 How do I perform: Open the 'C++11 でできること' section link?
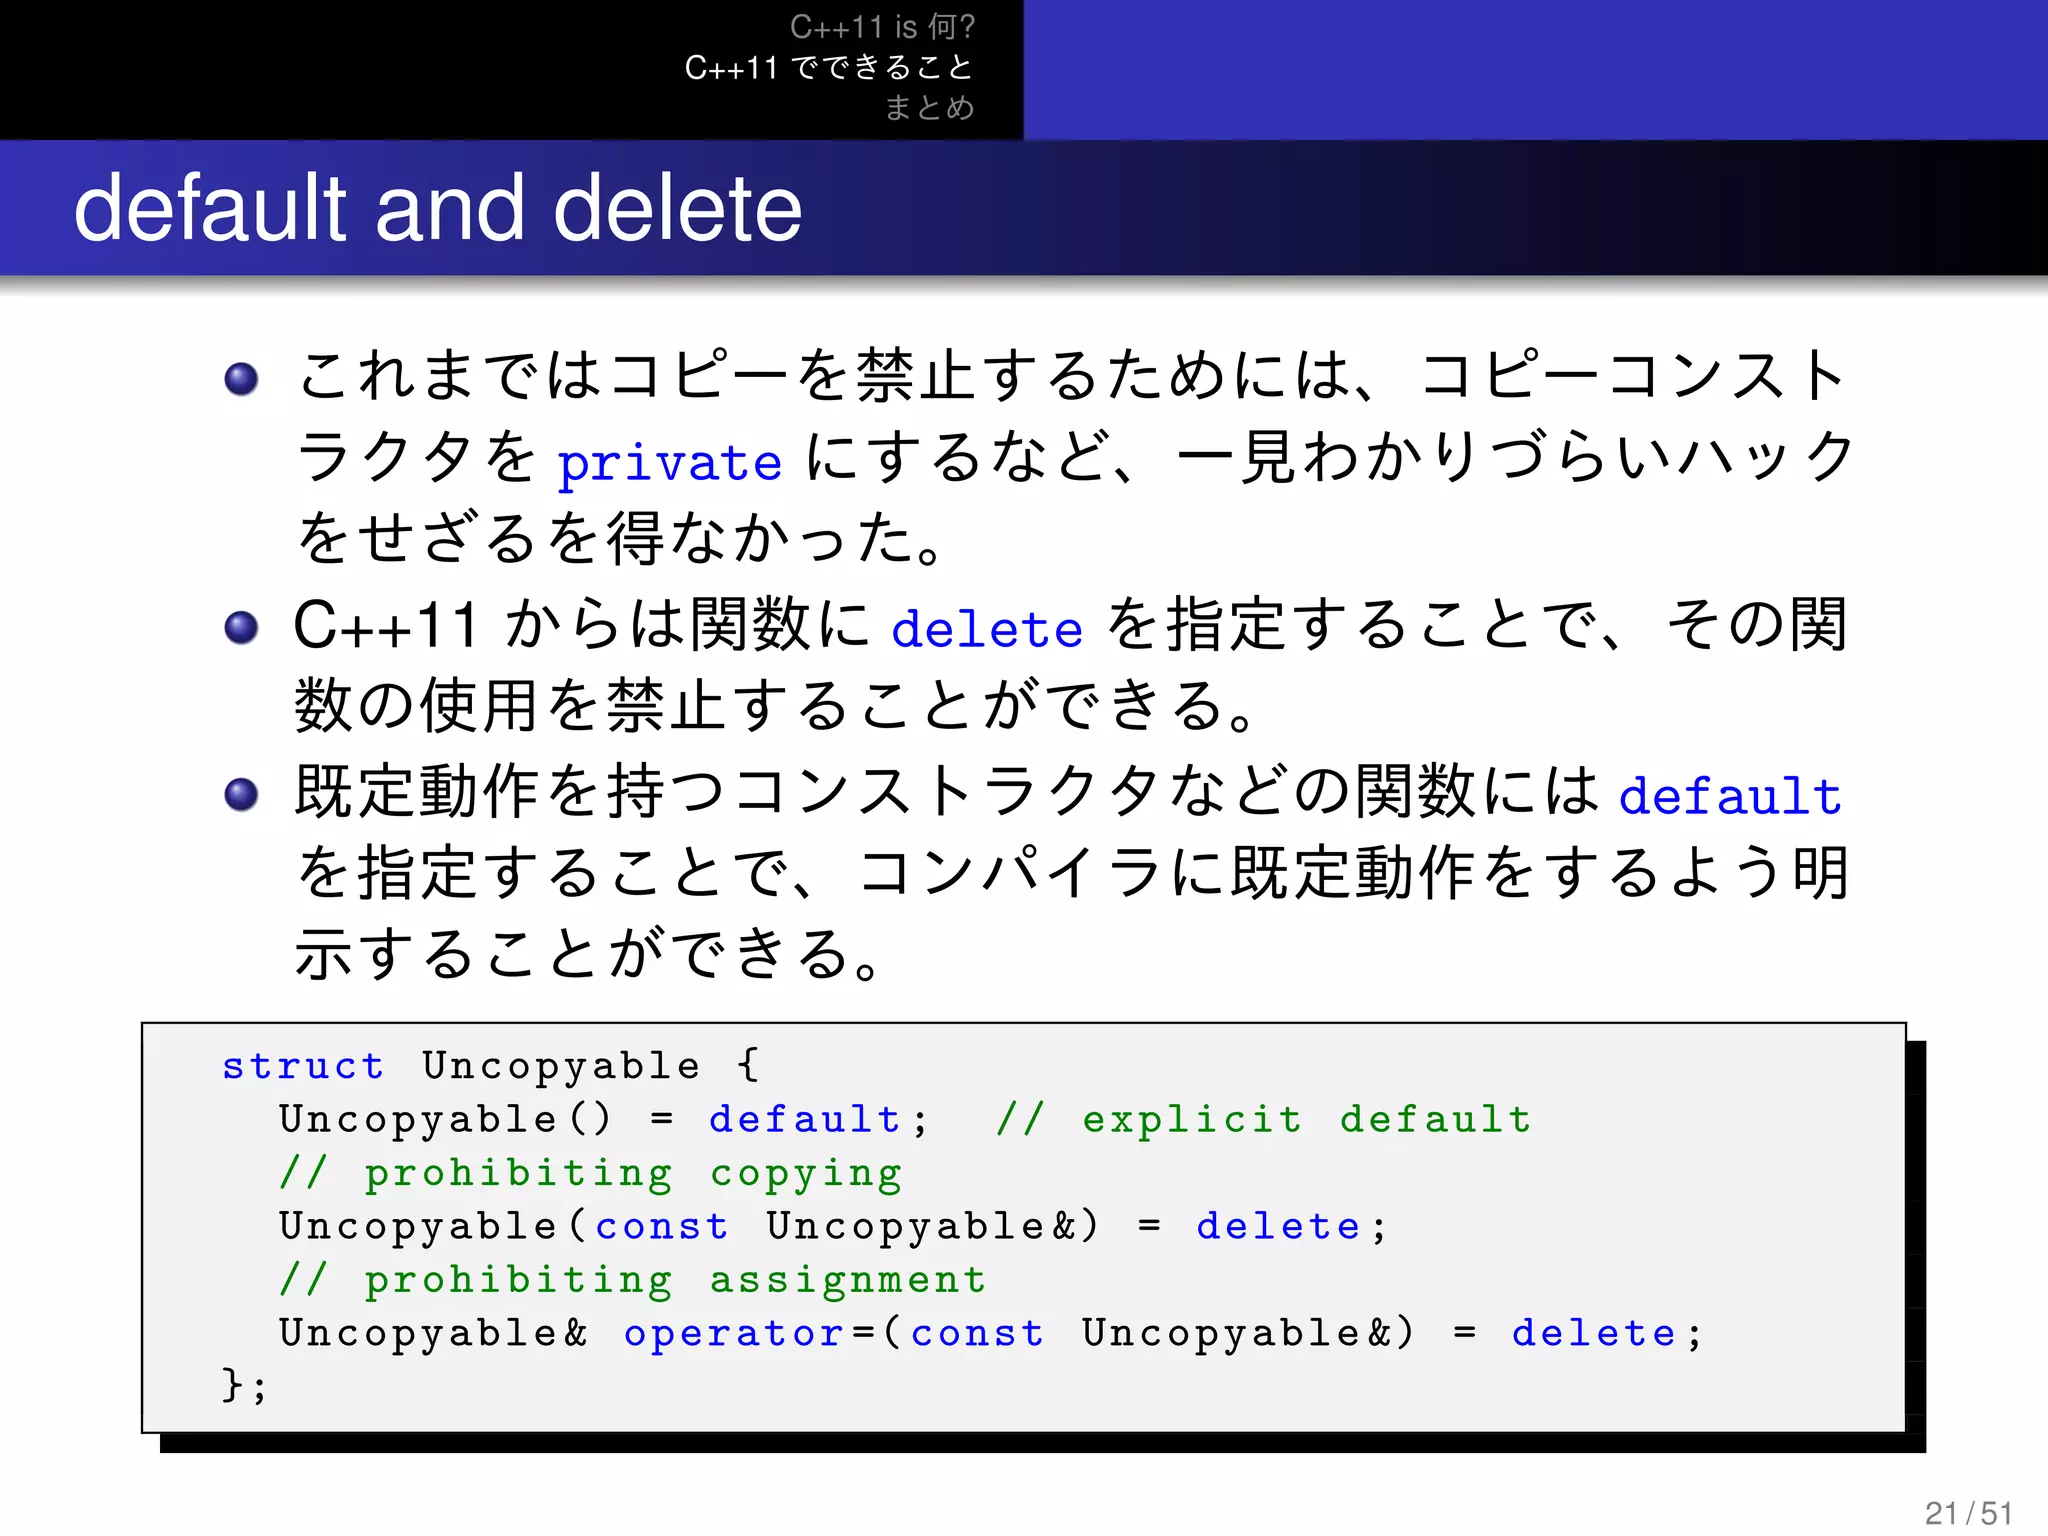point(829,67)
